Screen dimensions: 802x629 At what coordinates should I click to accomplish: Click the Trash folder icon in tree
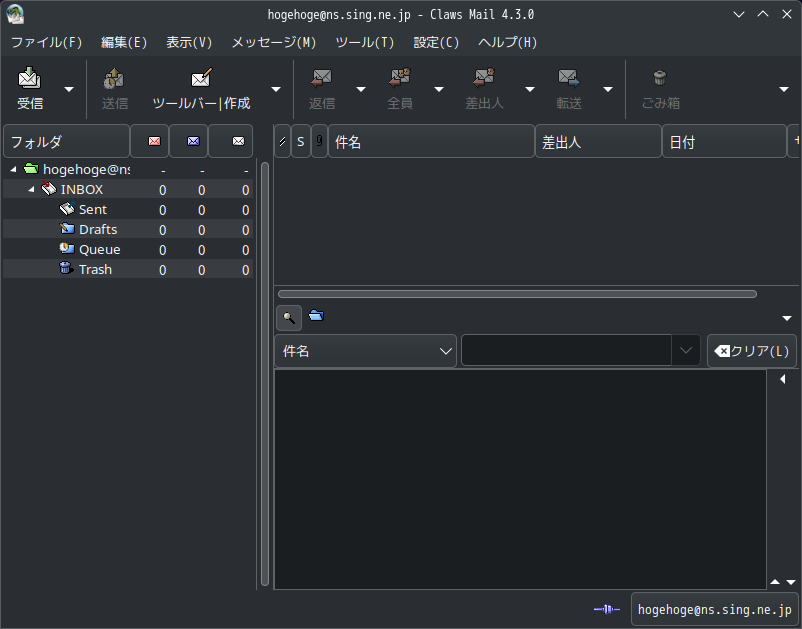coord(66,269)
